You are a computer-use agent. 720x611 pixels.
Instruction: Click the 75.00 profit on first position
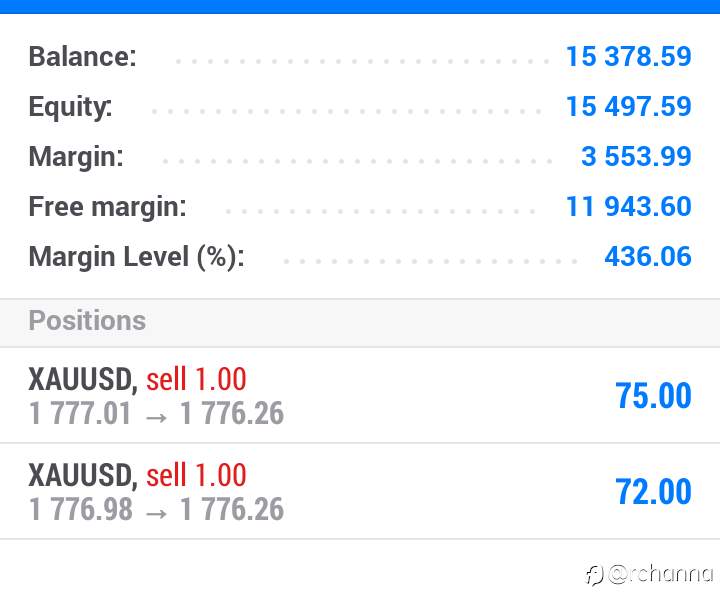click(x=653, y=396)
